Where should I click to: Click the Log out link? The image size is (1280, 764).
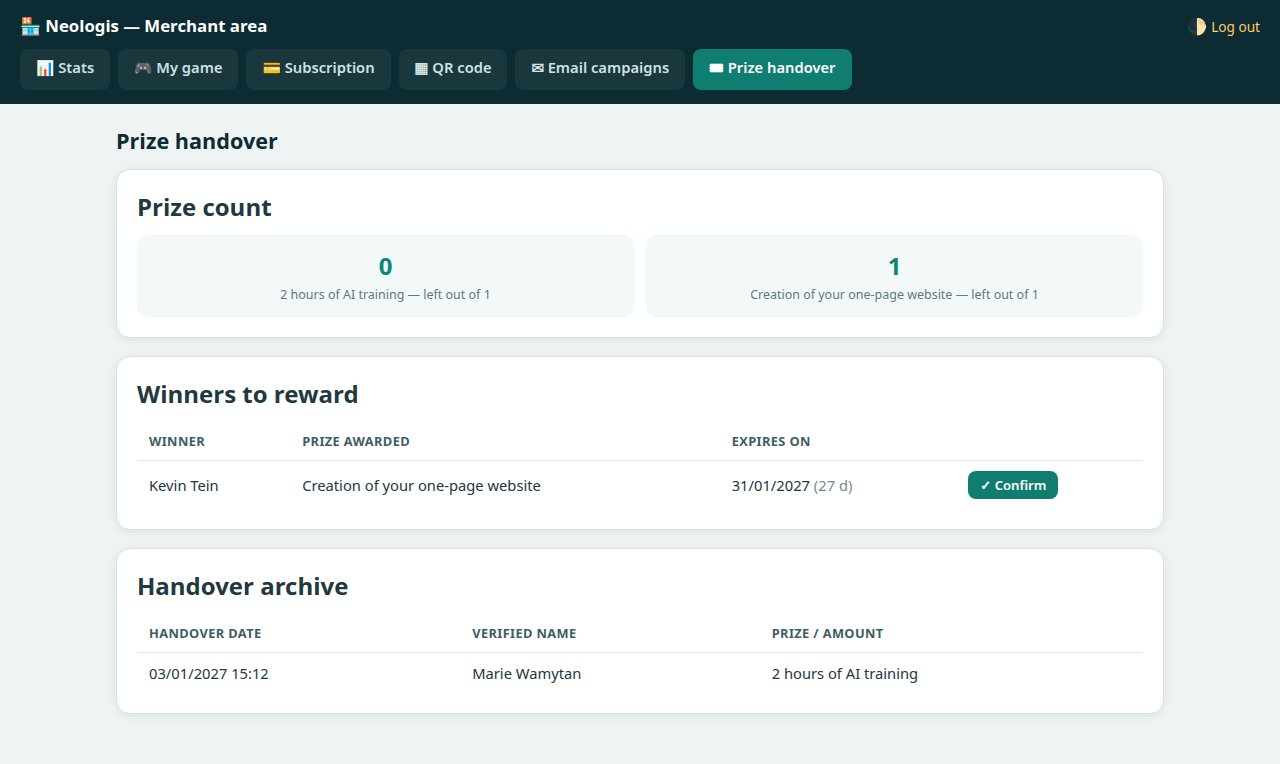point(1235,27)
